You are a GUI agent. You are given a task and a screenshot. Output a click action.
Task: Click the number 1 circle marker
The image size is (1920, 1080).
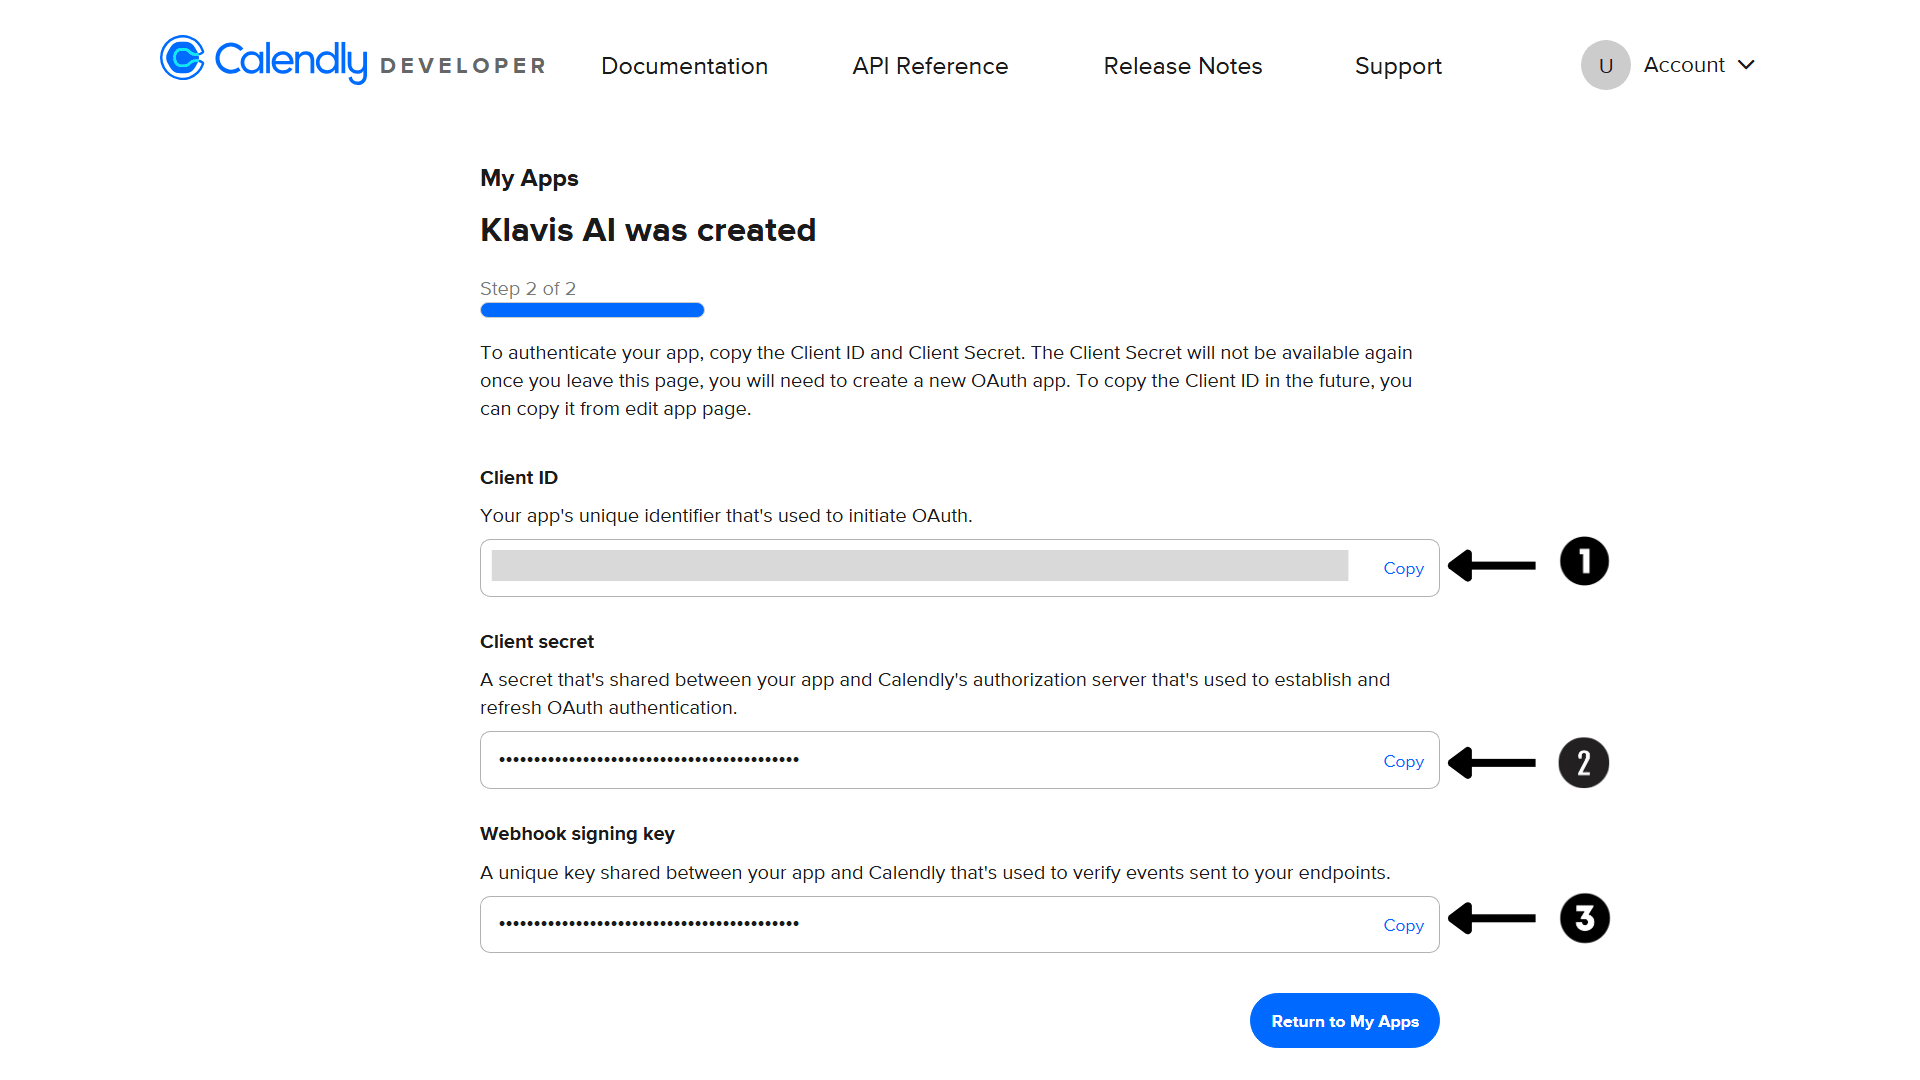[1584, 562]
